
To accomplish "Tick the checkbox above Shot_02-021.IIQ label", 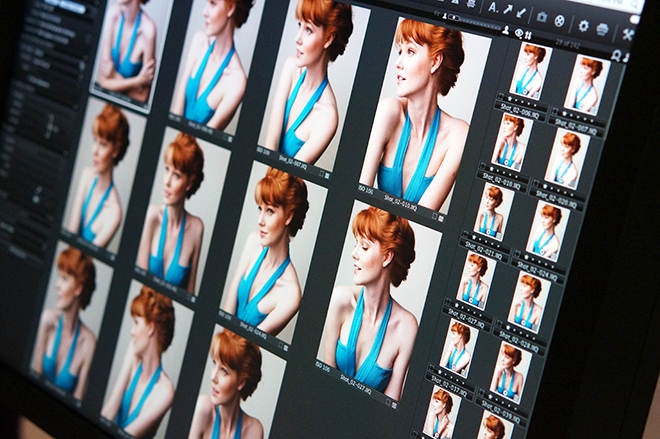I will (x=465, y=234).
